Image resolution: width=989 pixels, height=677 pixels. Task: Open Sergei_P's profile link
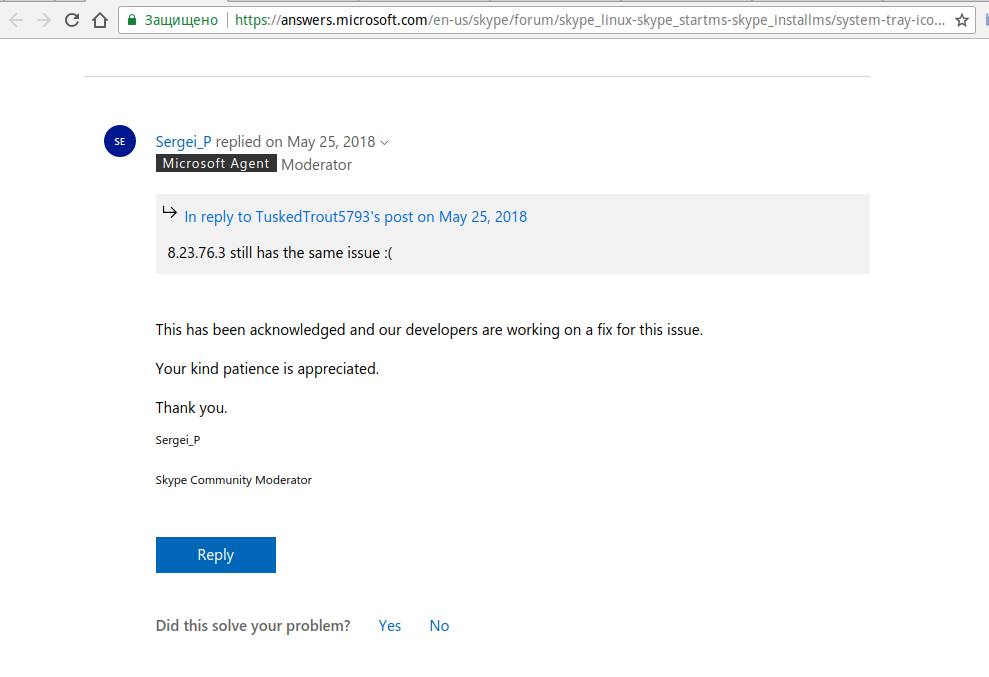(x=183, y=141)
